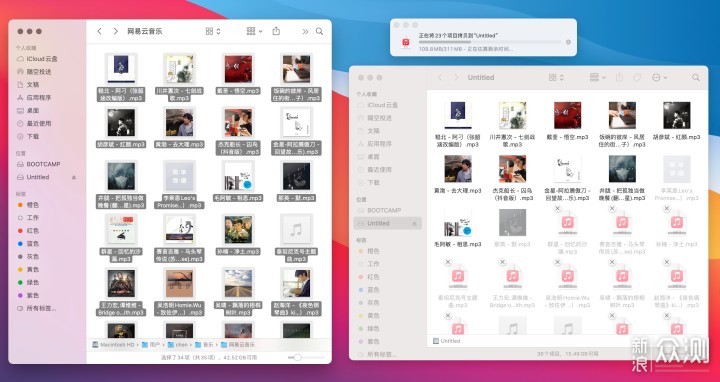The height and width of the screenshot is (382, 720).
Task: Select 桌面 in left window sidebar
Action: [28, 110]
